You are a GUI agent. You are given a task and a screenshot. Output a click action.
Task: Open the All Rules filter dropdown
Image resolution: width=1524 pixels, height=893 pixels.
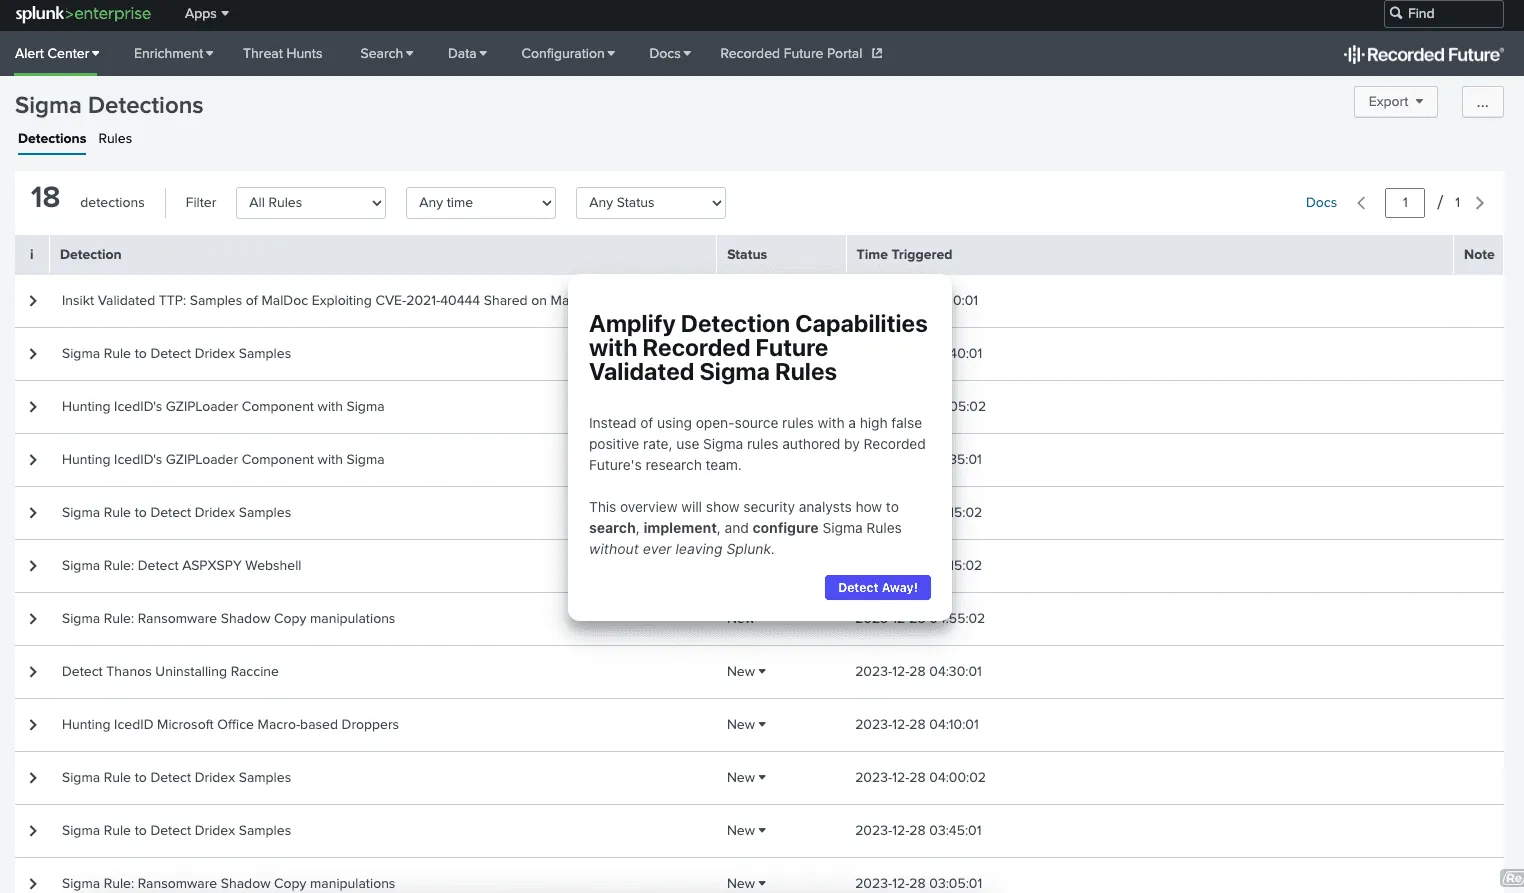(311, 203)
